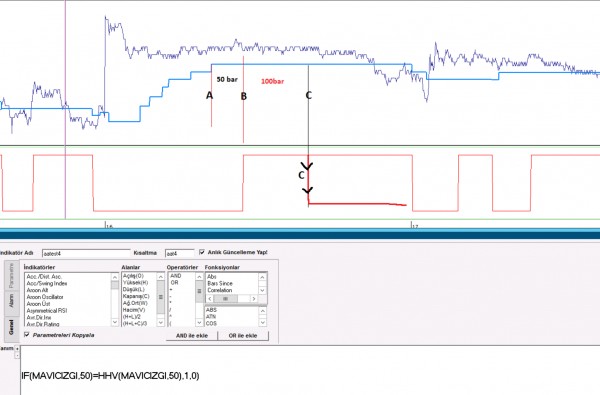This screenshot has height=395, width=600.
Task: Click the OR ile ekle button
Action: (243, 336)
